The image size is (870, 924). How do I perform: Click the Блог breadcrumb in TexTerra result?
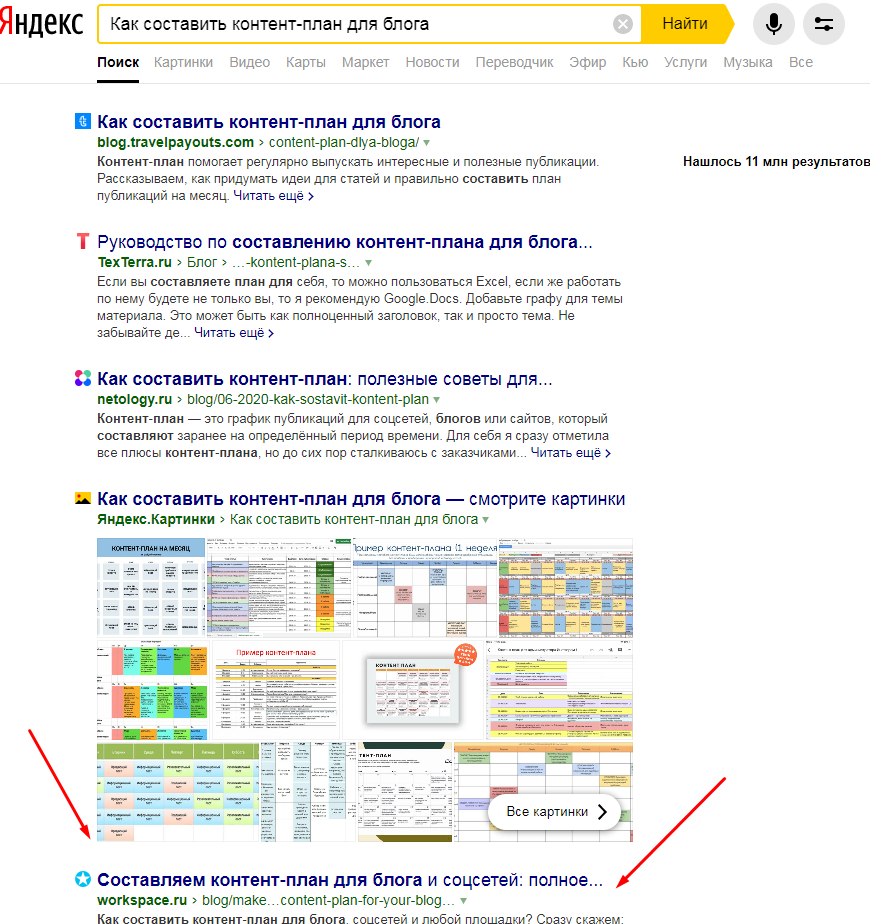(x=202, y=262)
